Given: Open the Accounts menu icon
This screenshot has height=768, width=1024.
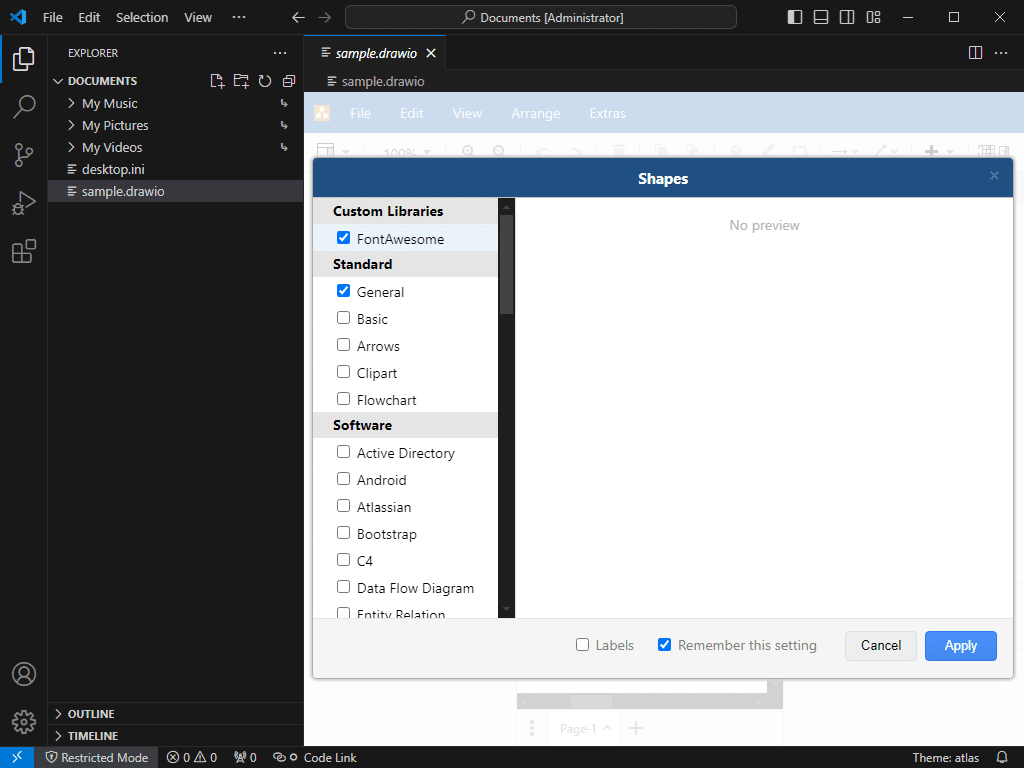Looking at the screenshot, I should (x=24, y=673).
